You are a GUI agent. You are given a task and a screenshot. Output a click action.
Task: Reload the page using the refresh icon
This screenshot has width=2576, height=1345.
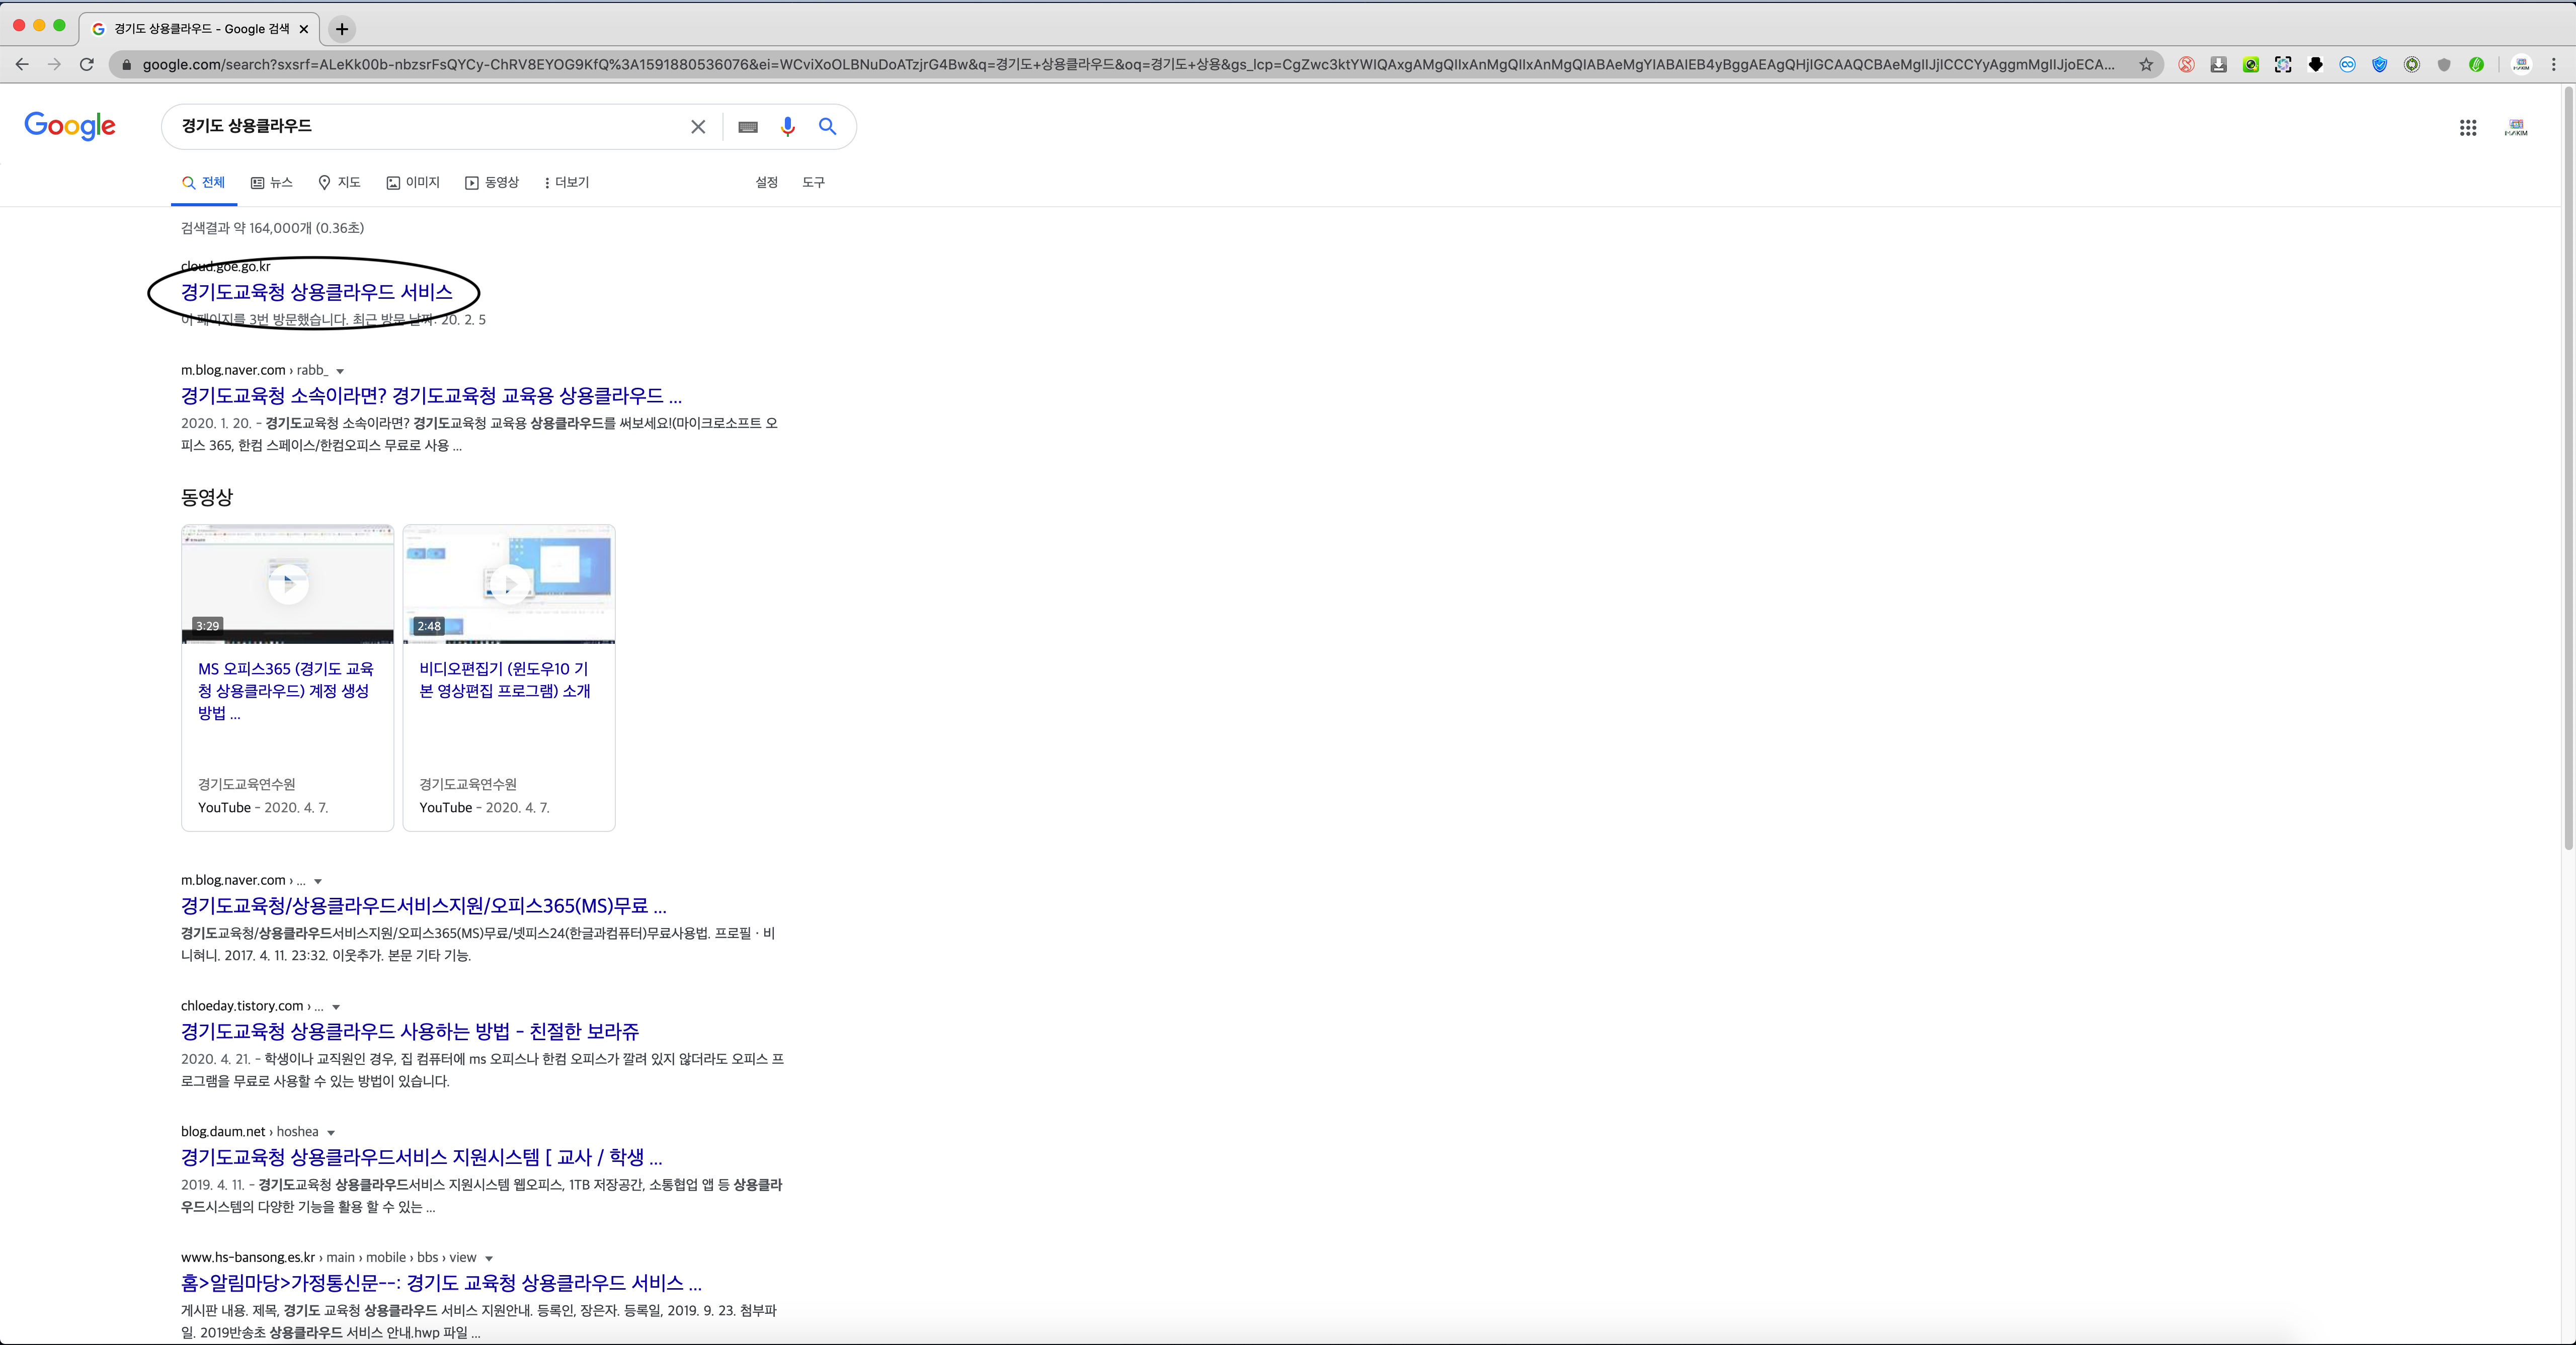point(87,65)
